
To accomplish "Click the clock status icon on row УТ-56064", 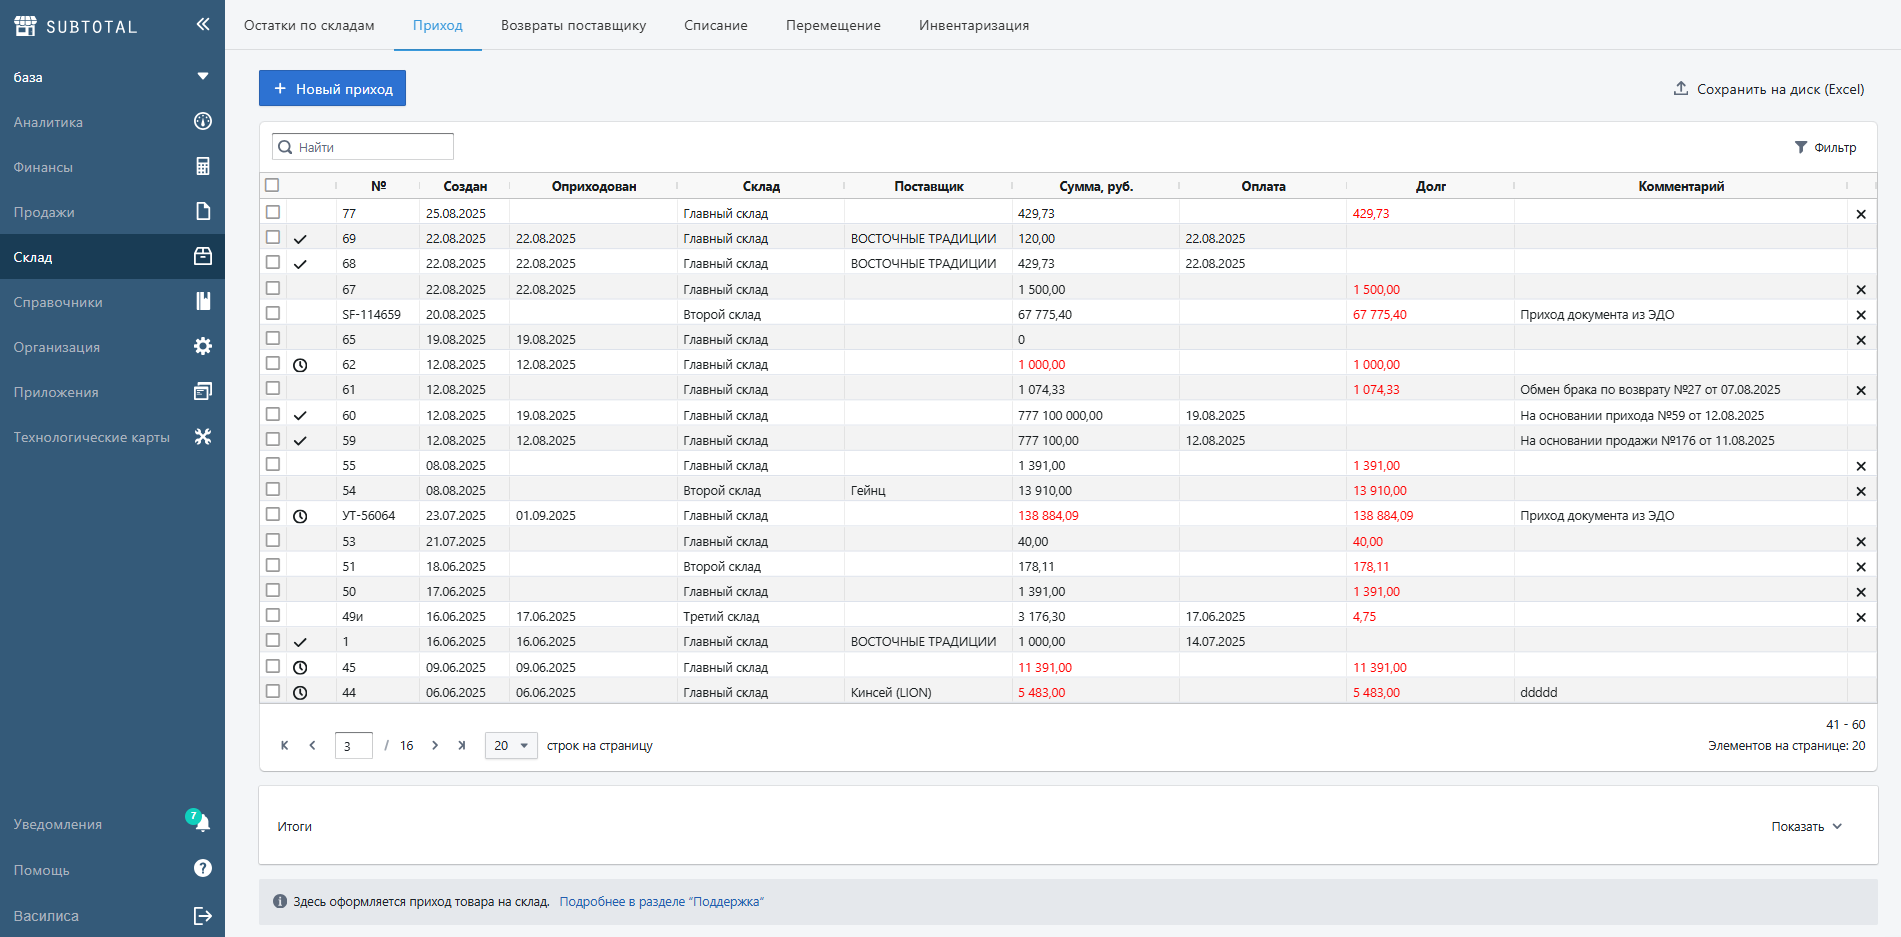I will tap(300, 516).
